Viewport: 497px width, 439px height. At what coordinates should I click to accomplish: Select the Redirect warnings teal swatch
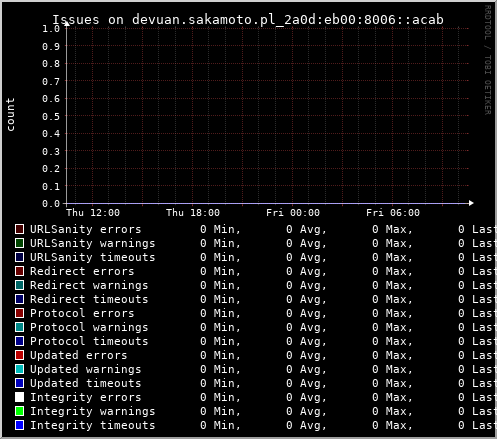coord(20,285)
